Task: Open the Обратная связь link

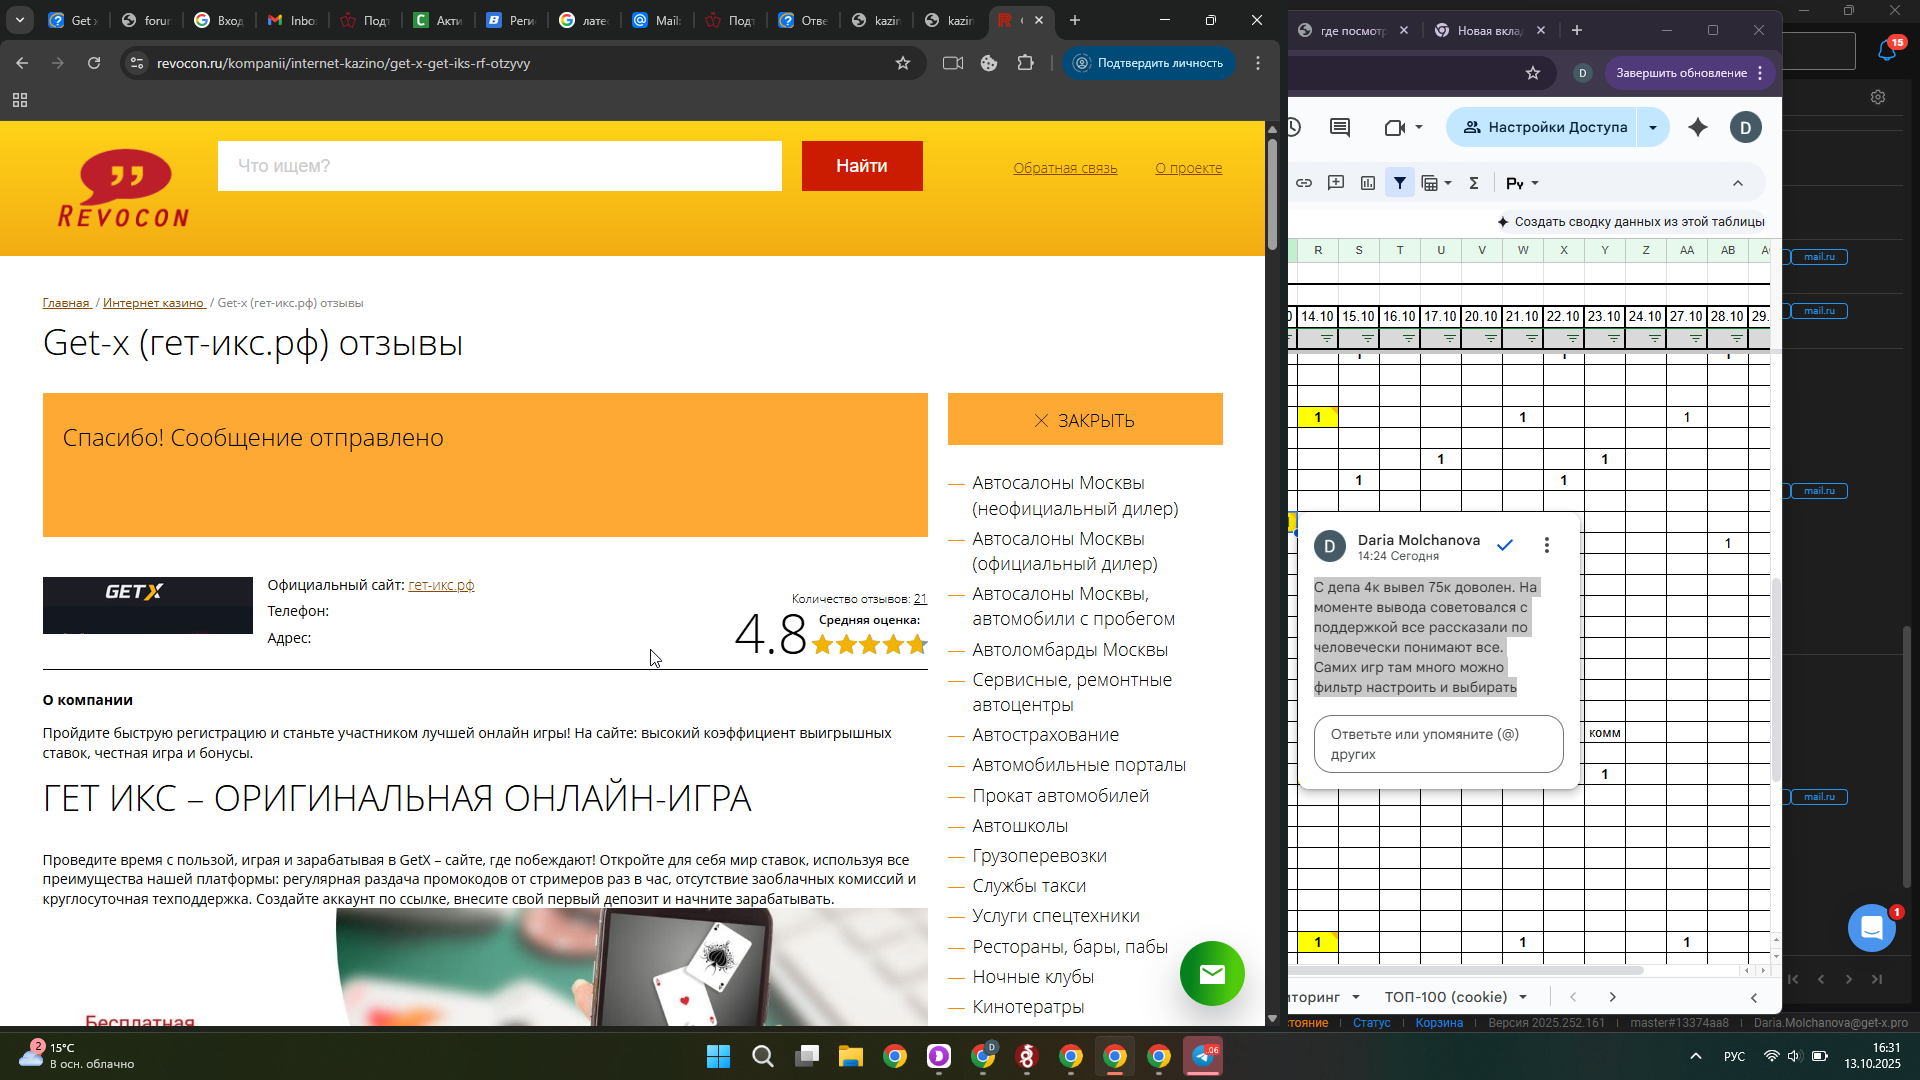Action: 1065,168
